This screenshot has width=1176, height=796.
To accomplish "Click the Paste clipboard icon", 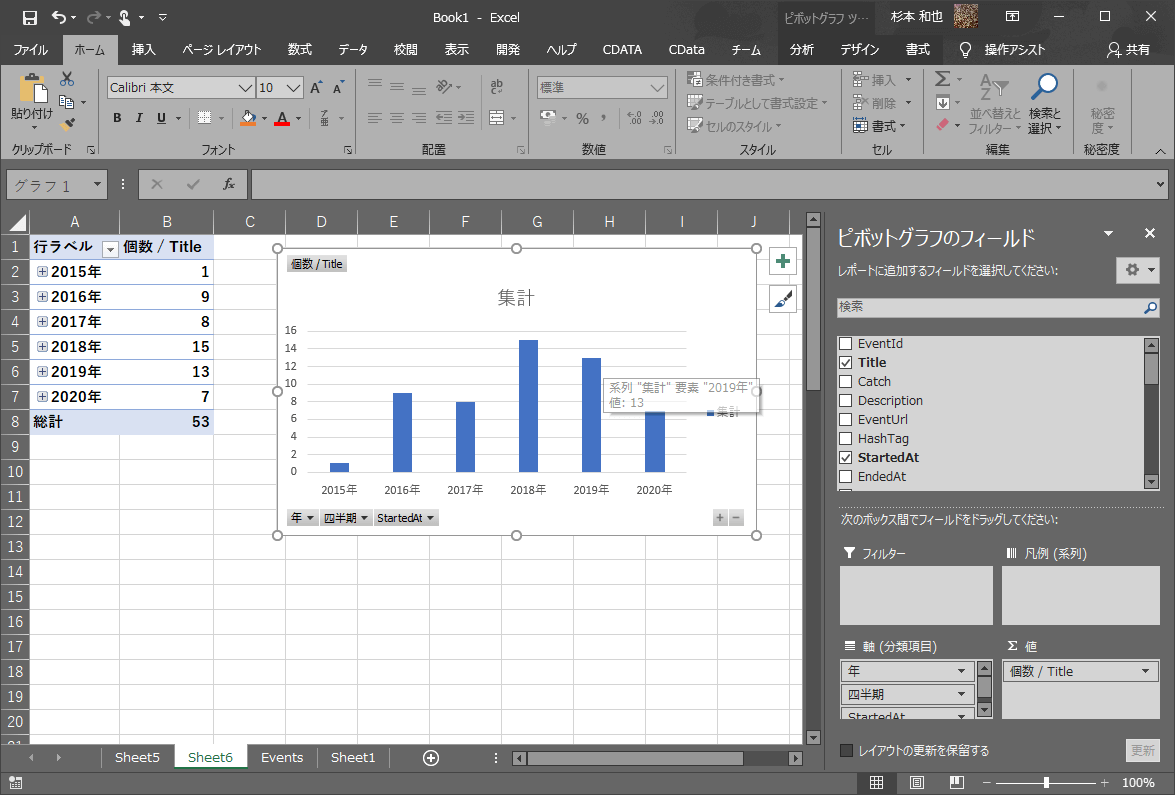I will 31,100.
